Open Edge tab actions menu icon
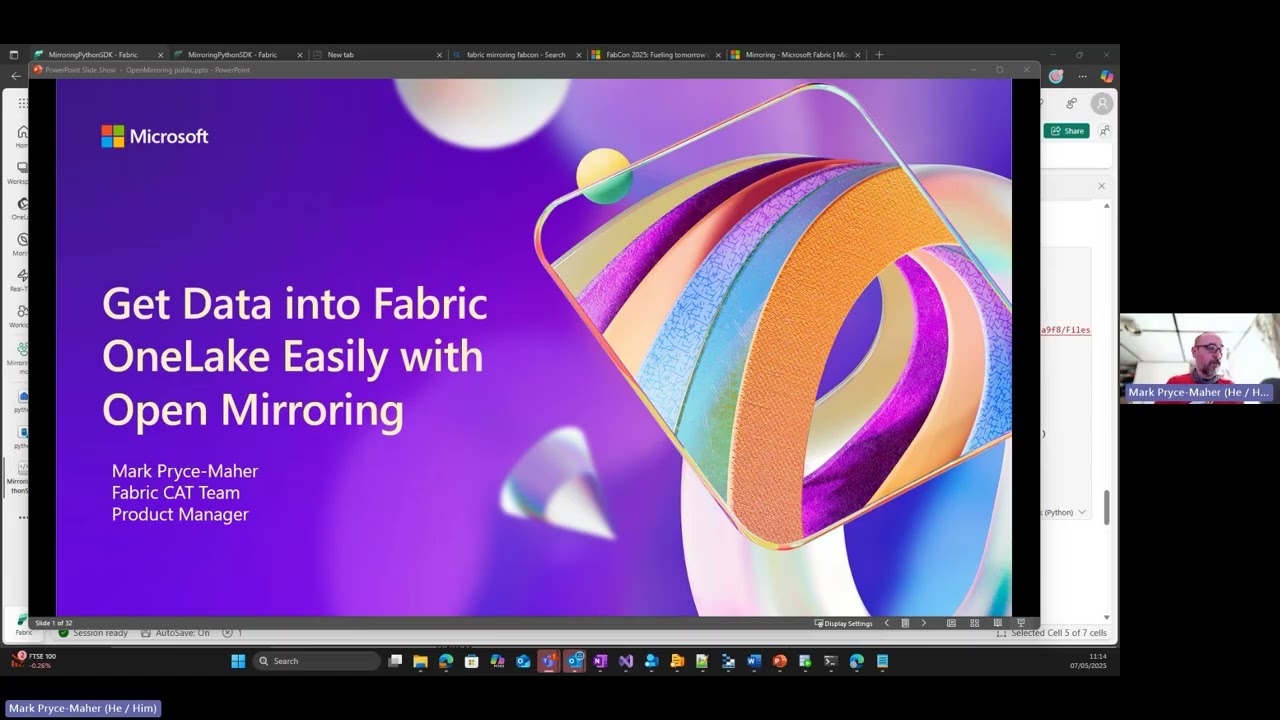Screen dimensions: 1280x720 coord(13,55)
